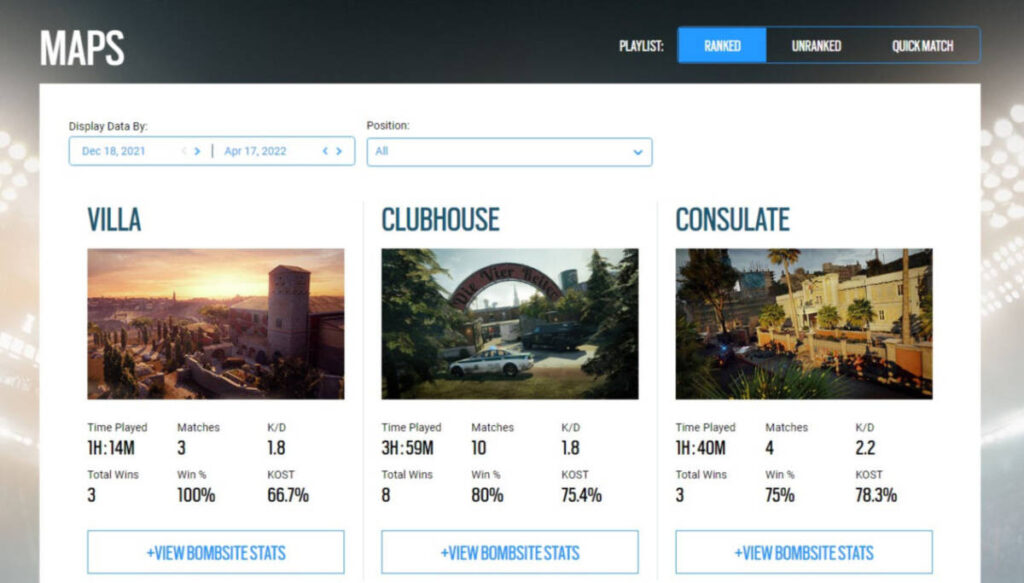Open the Position field showing All
The image size is (1024, 583).
coord(500,152)
